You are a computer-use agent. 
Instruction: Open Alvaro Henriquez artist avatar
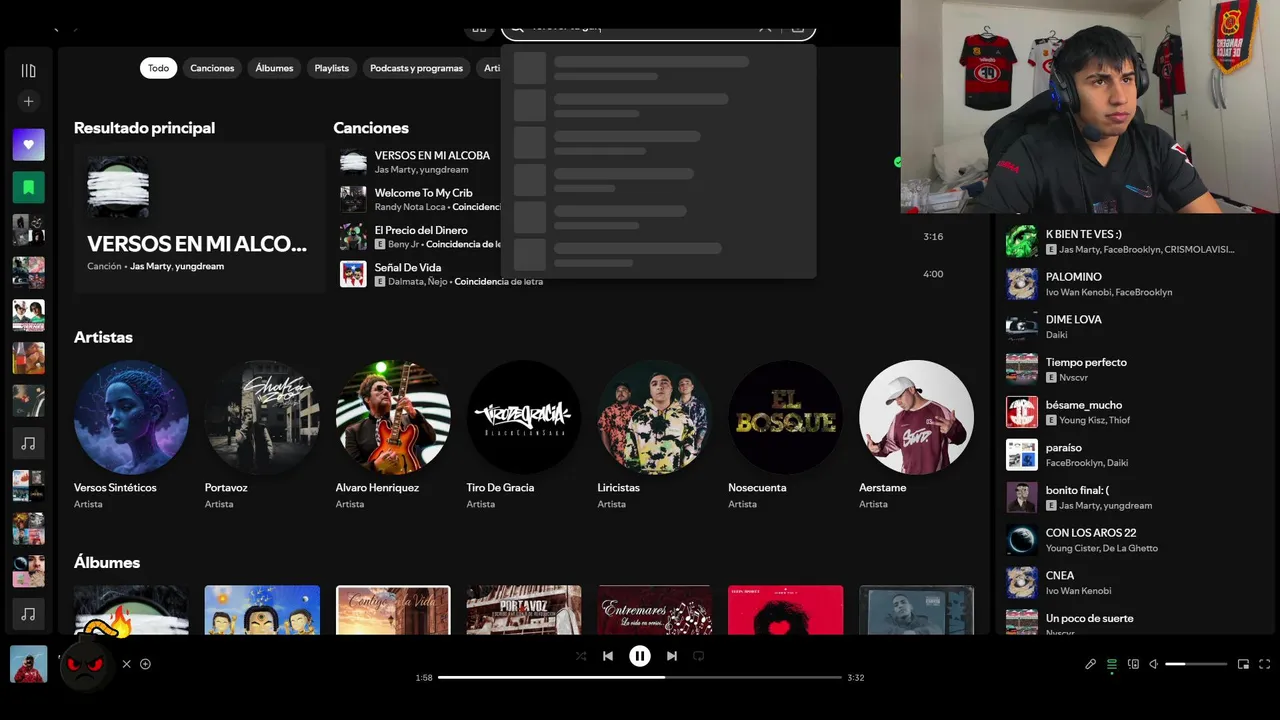[393, 417]
